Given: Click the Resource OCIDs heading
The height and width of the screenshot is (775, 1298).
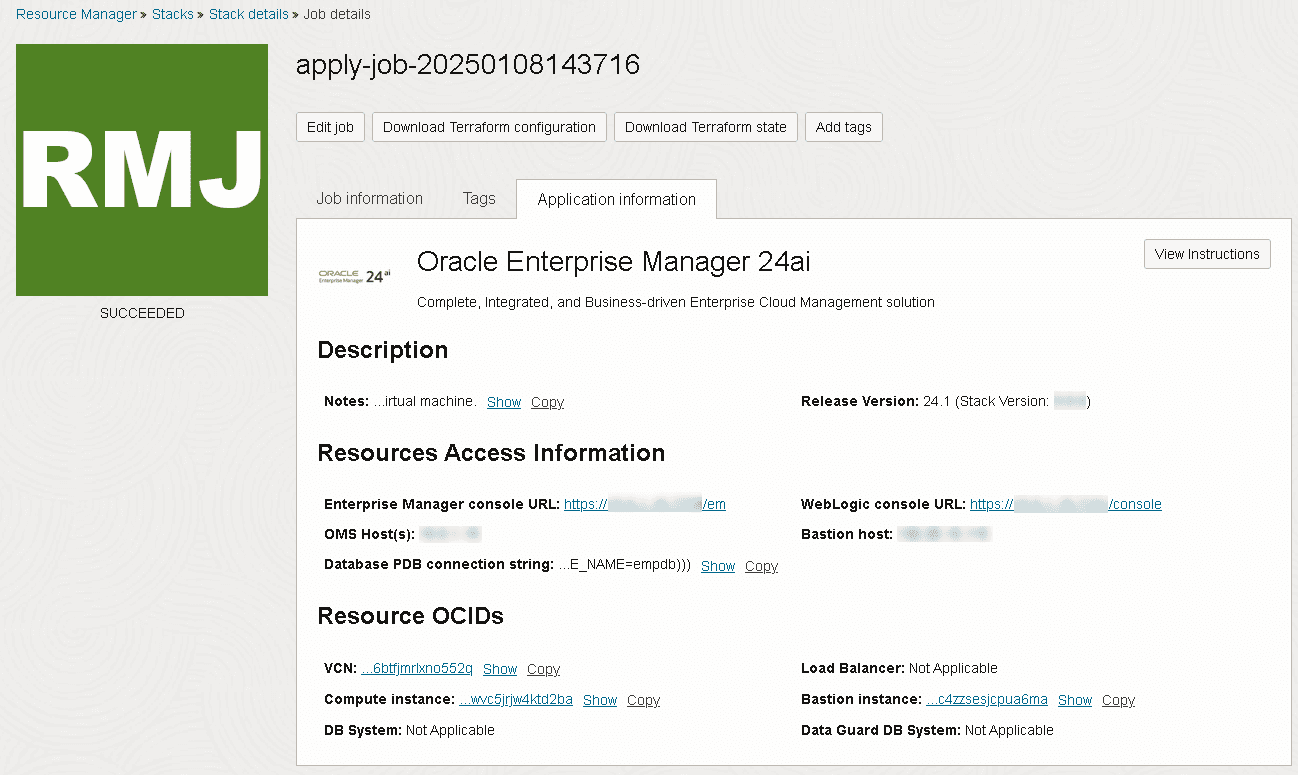Looking at the screenshot, I should (x=411, y=616).
